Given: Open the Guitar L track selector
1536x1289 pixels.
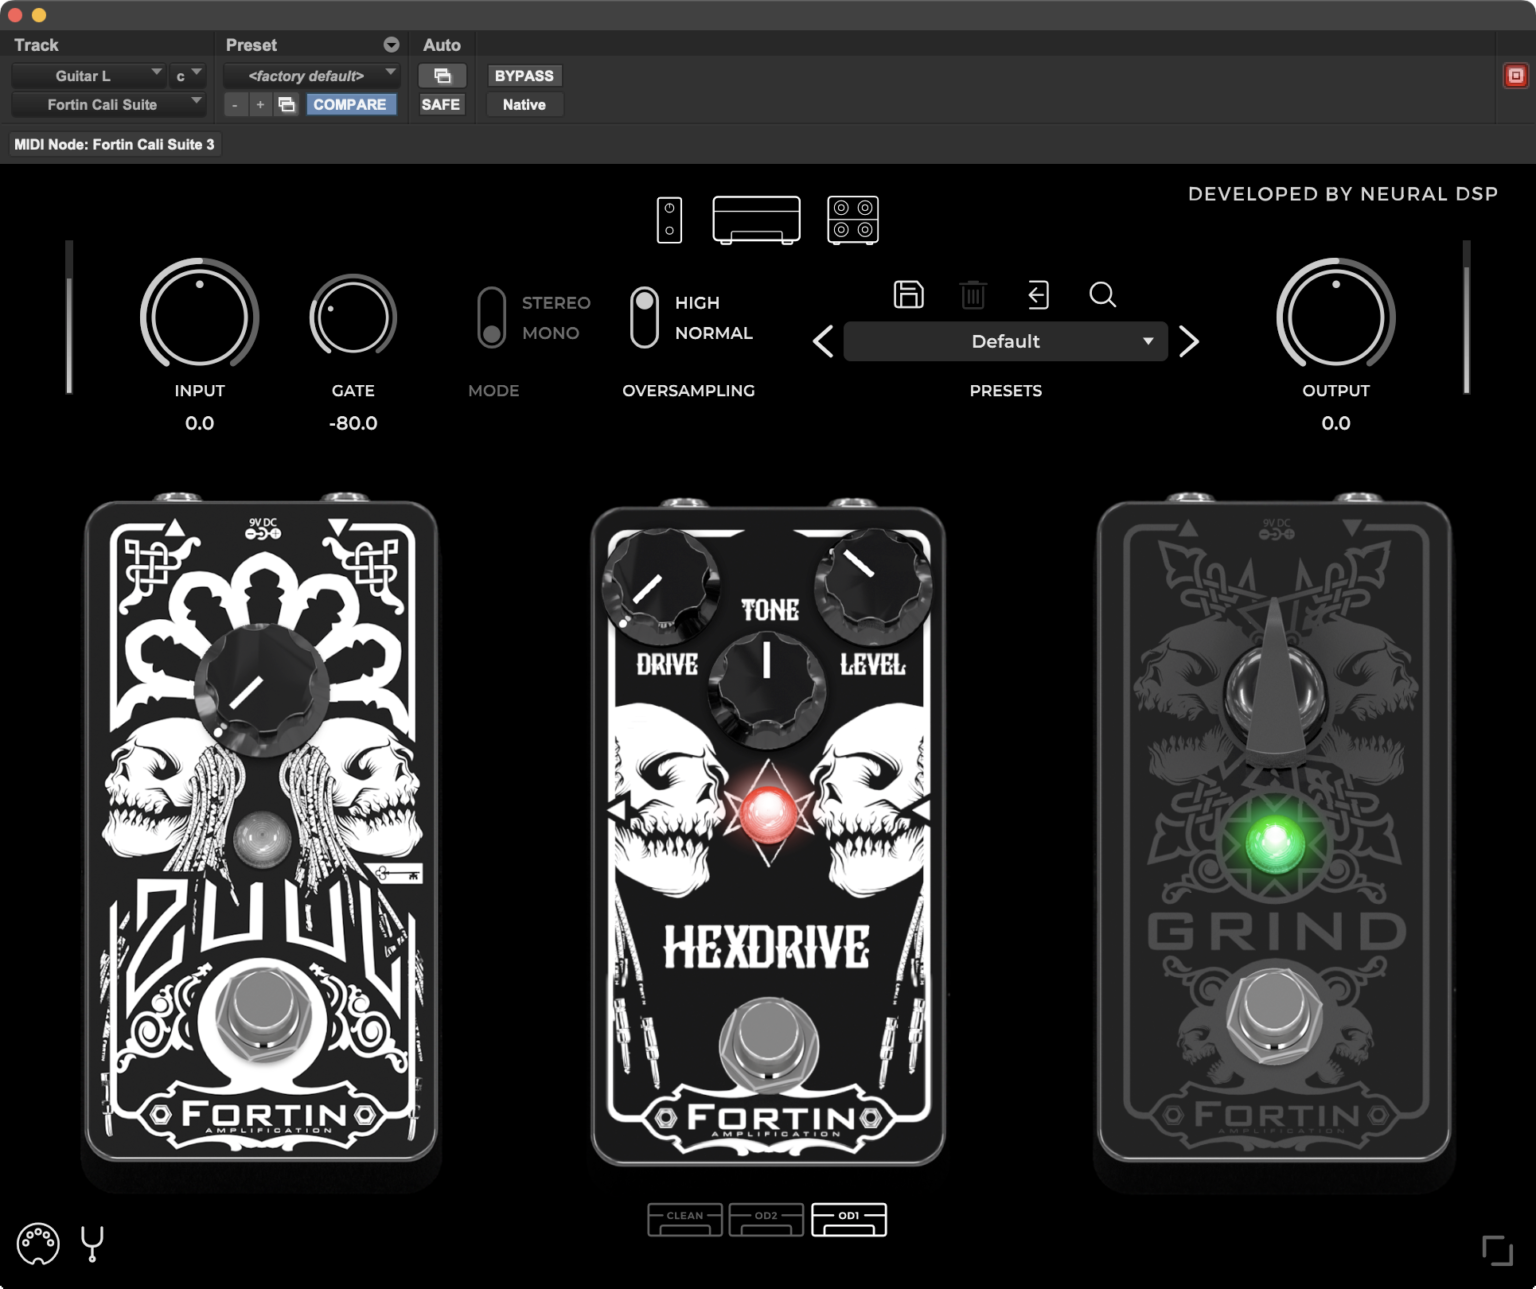Looking at the screenshot, I should 90,76.
